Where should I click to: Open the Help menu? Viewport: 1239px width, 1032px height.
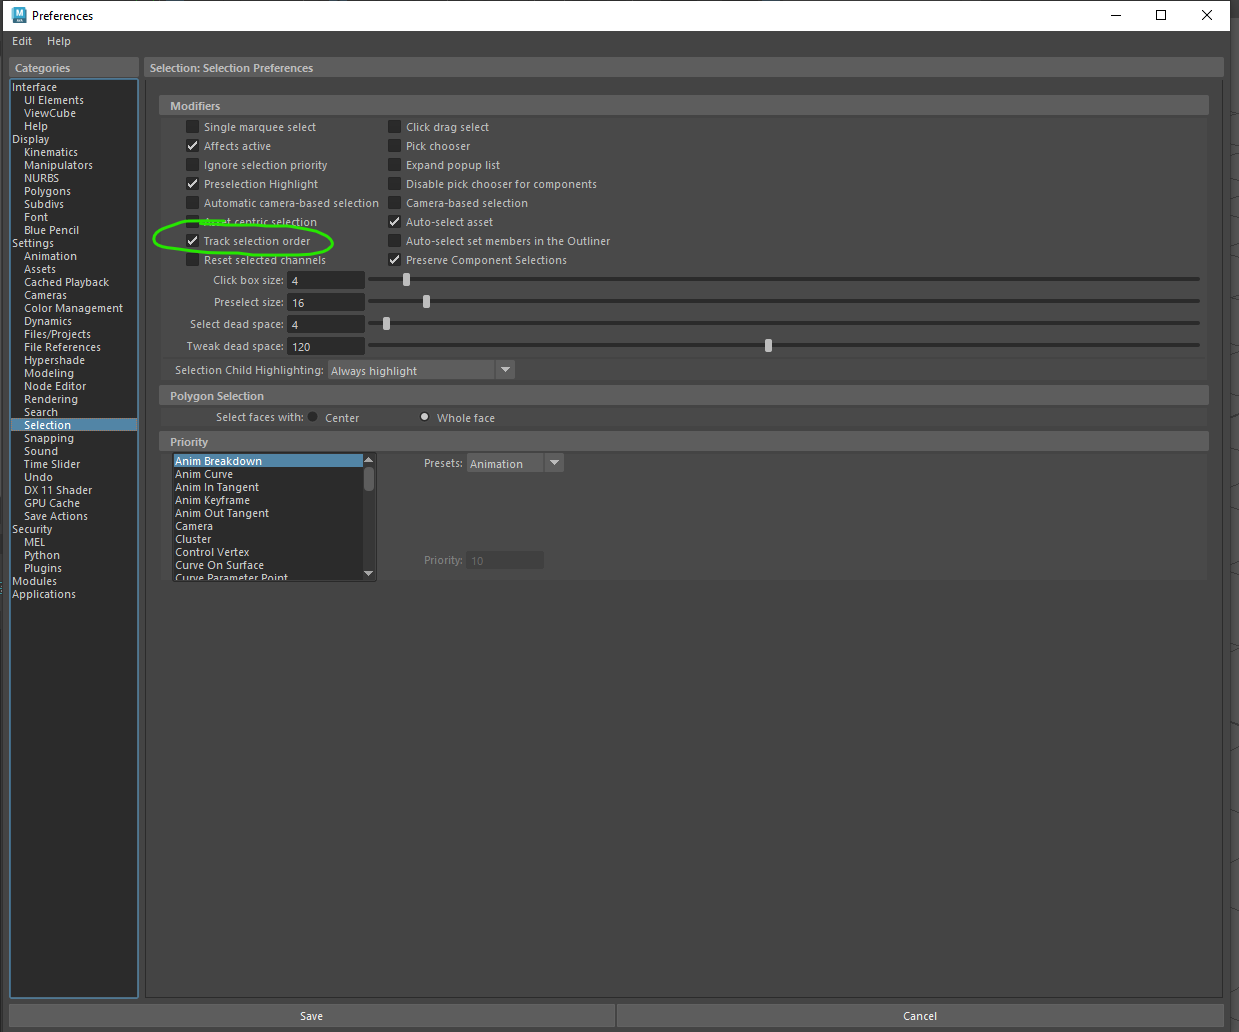[59, 41]
